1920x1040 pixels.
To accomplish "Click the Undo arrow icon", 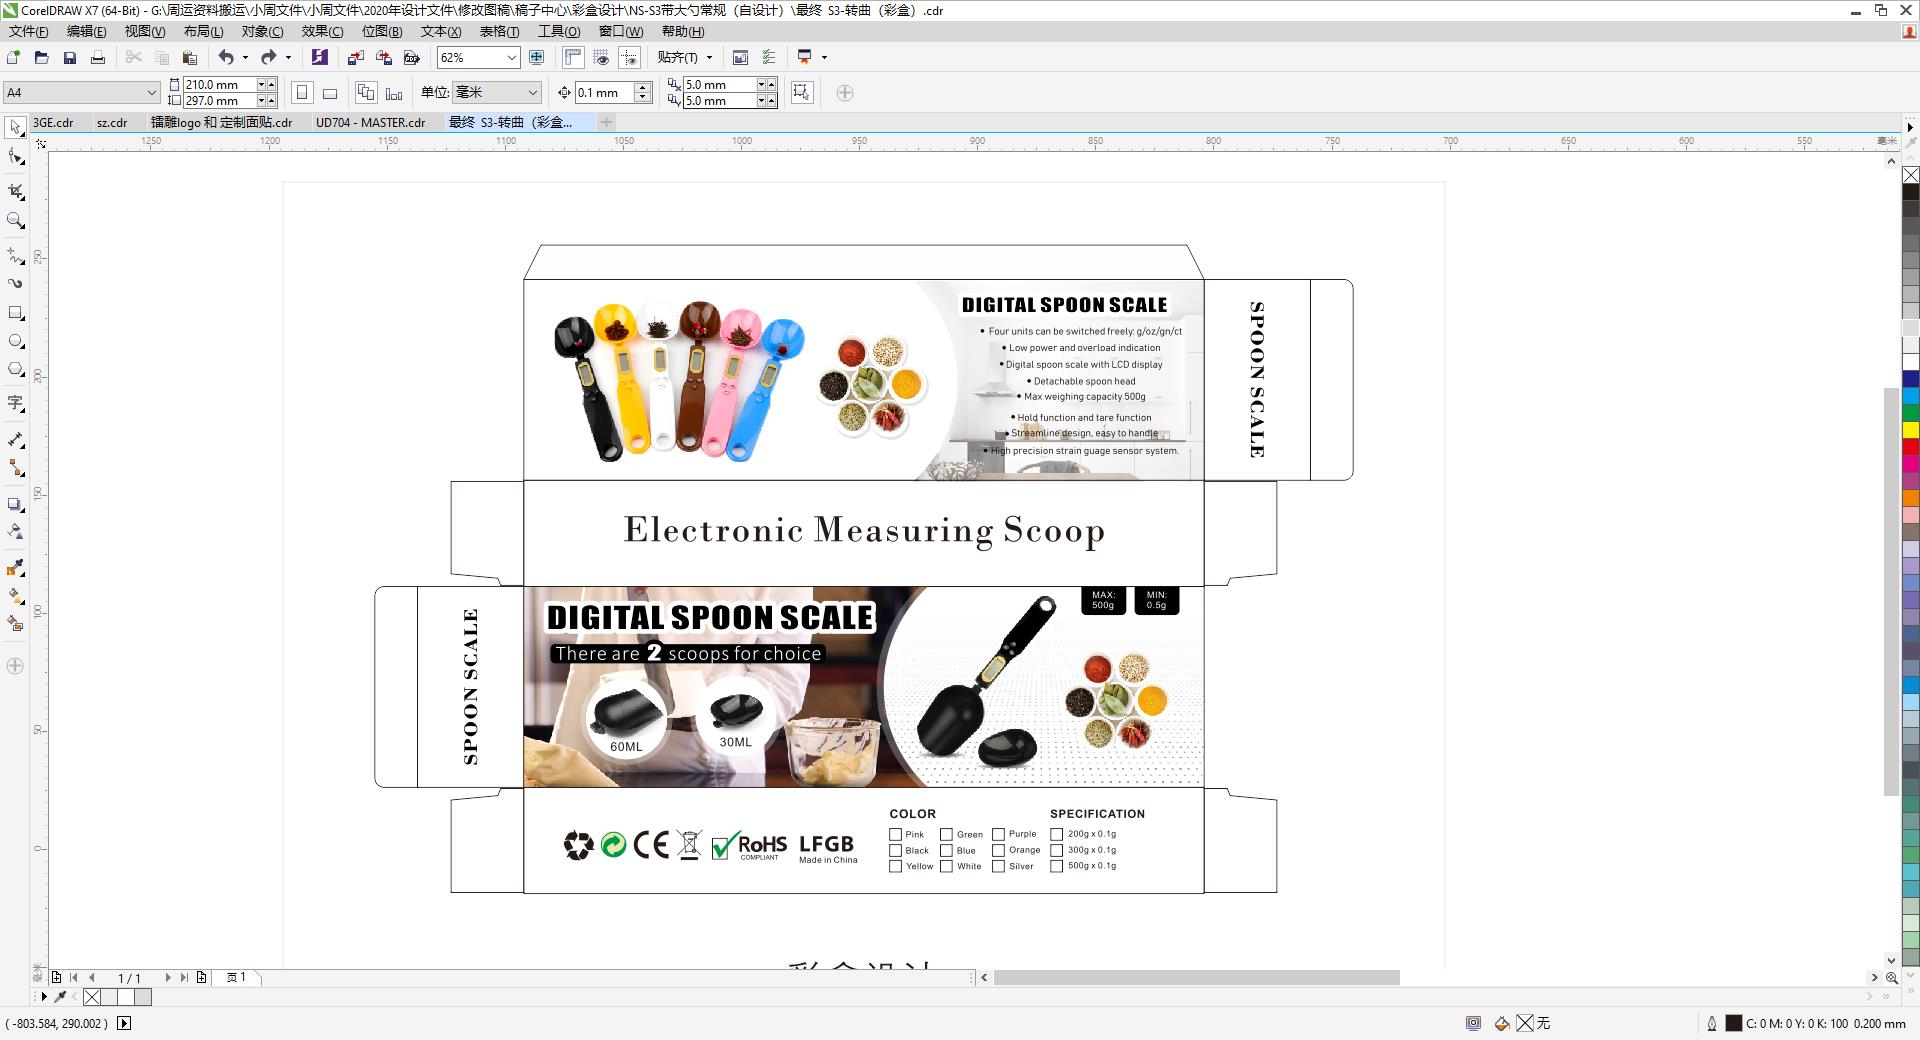I will (226, 58).
